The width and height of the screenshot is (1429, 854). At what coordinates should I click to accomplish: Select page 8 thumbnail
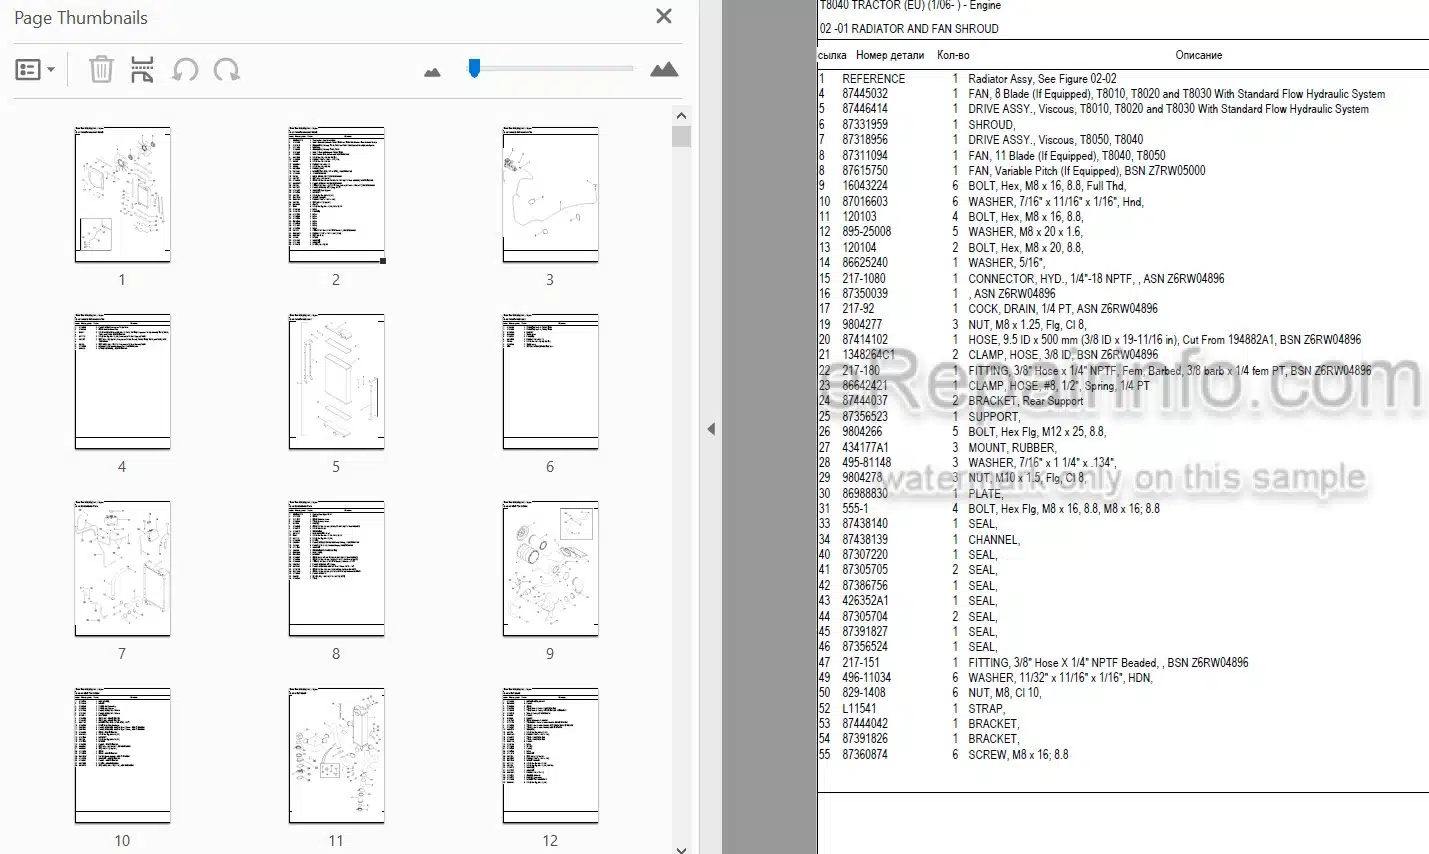(x=336, y=568)
